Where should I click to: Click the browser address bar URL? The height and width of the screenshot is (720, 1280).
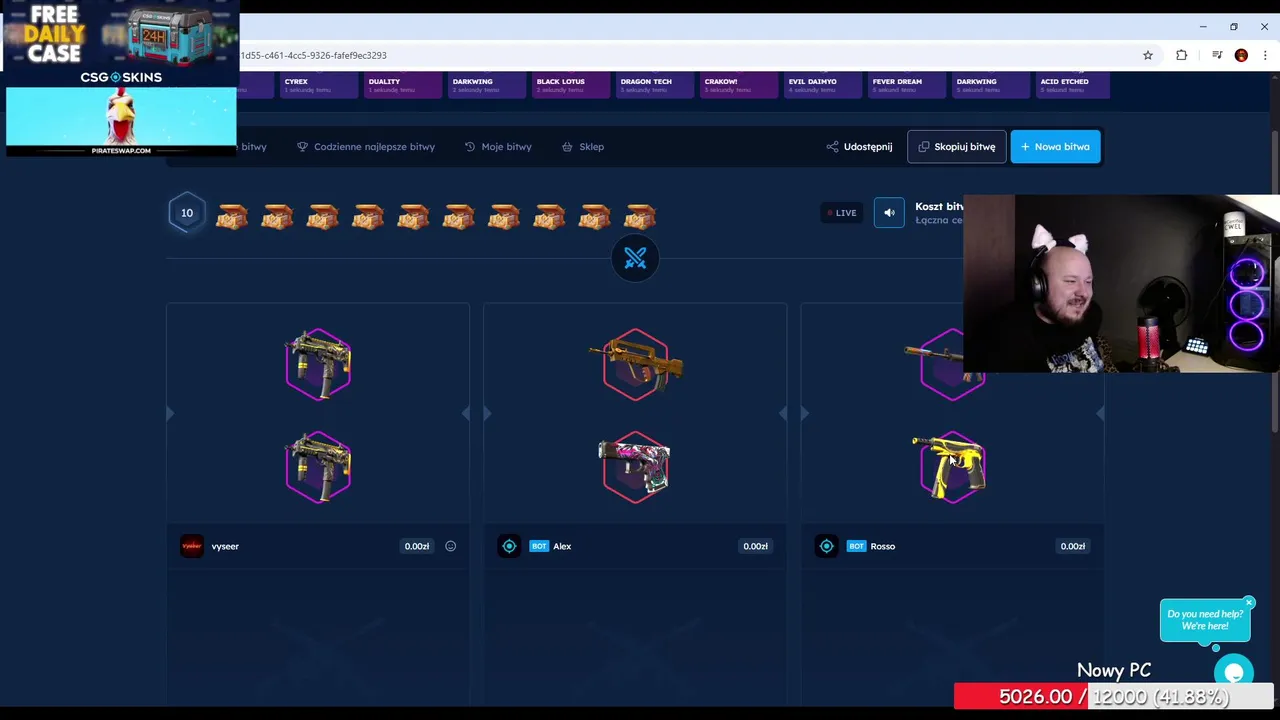(x=313, y=55)
